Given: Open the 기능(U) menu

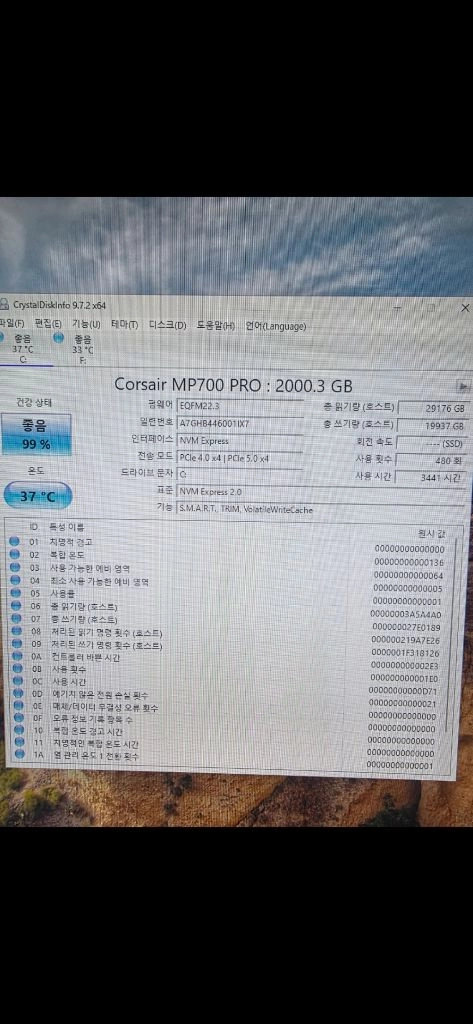Looking at the screenshot, I should 86,324.
